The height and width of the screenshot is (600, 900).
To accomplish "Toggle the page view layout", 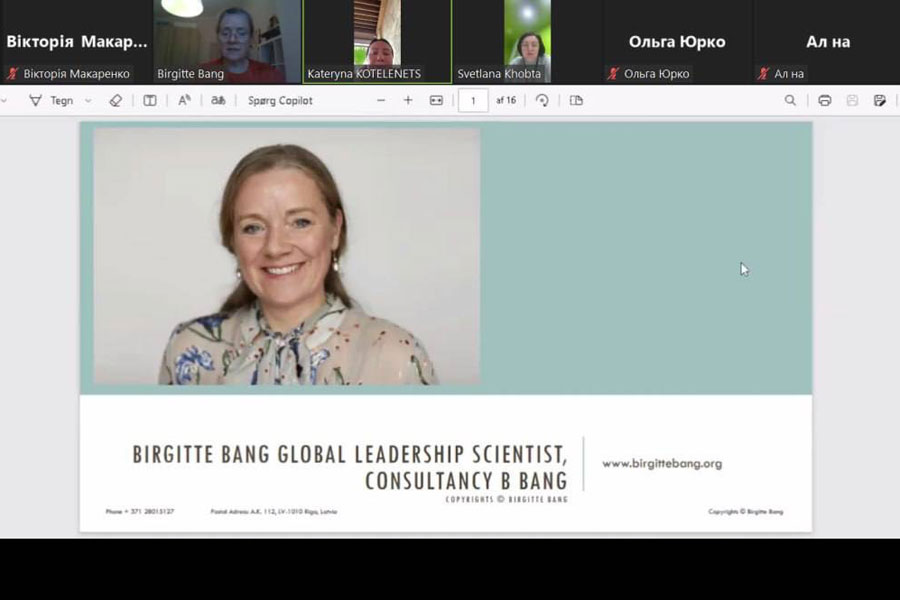I will [576, 100].
